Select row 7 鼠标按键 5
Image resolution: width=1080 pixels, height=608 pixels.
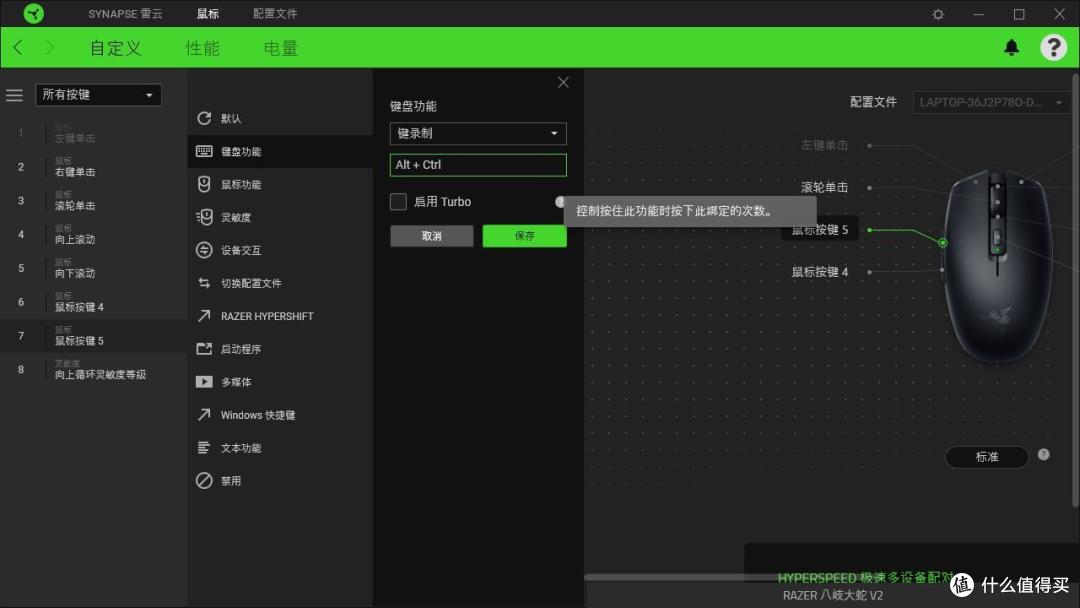click(x=94, y=336)
